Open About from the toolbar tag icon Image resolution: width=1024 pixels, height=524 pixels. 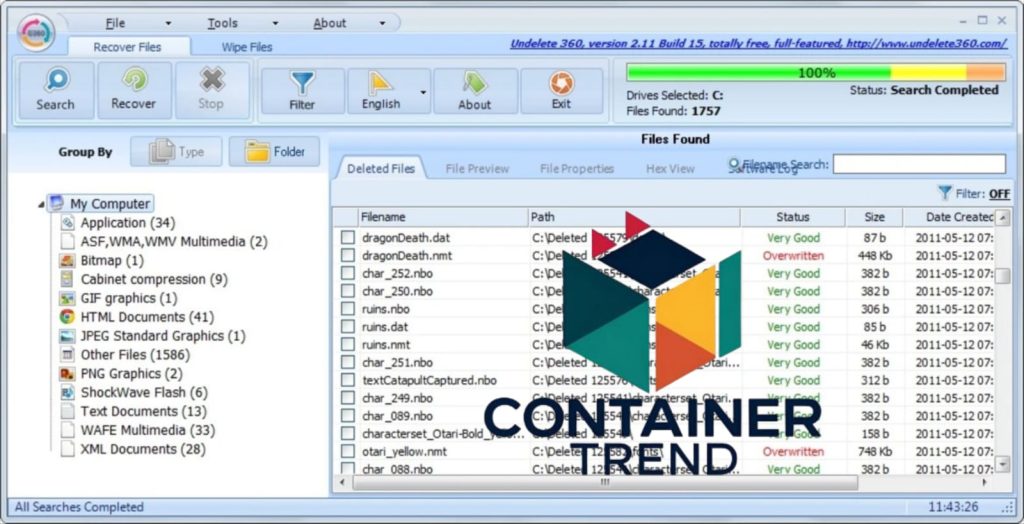click(x=475, y=91)
